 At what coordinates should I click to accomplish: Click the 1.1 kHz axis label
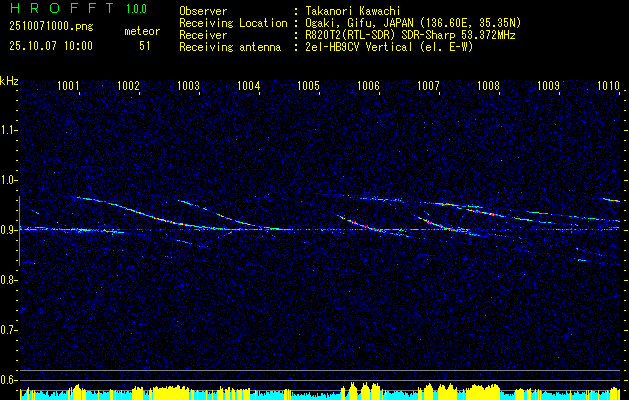pos(8,130)
